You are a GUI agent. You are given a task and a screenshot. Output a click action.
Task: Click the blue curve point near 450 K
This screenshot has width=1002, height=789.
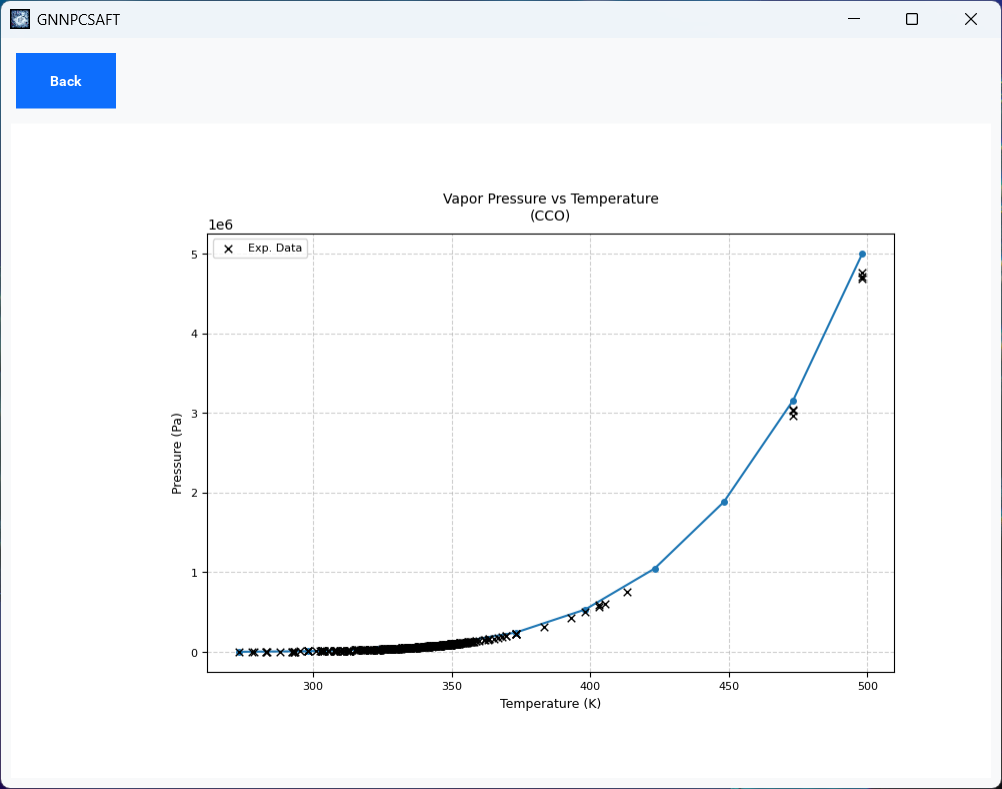(x=724, y=502)
